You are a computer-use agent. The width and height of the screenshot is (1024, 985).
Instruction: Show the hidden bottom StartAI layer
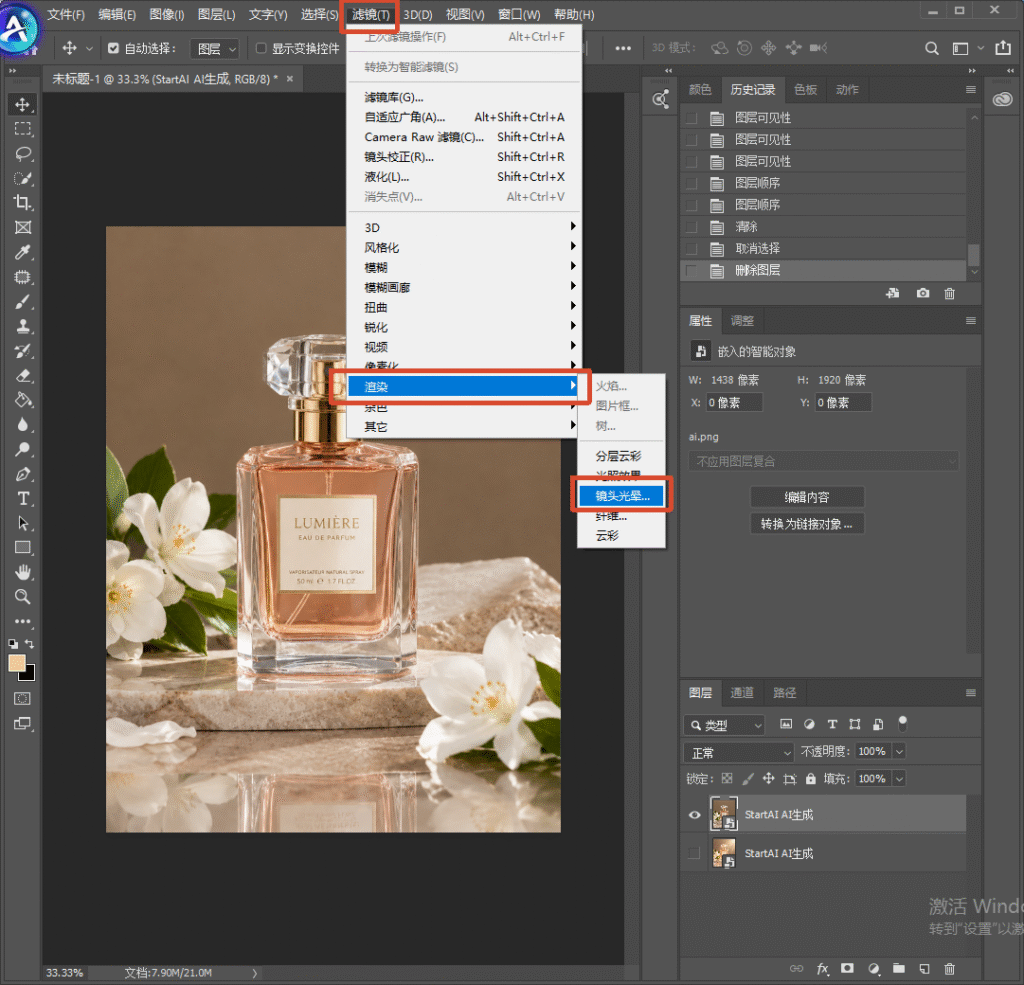point(694,853)
